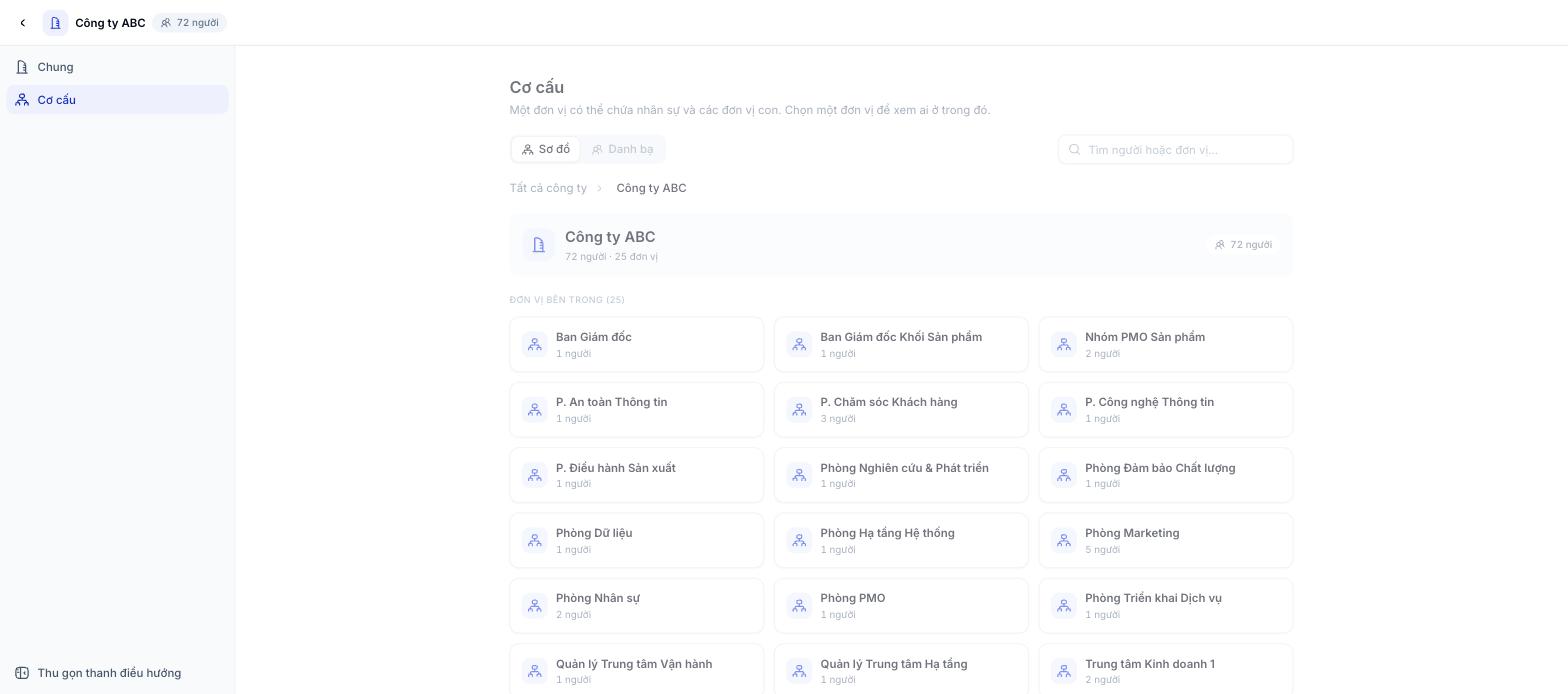Click the P. Công nghệ Thông tin icon
The height and width of the screenshot is (694, 1568).
1064,410
